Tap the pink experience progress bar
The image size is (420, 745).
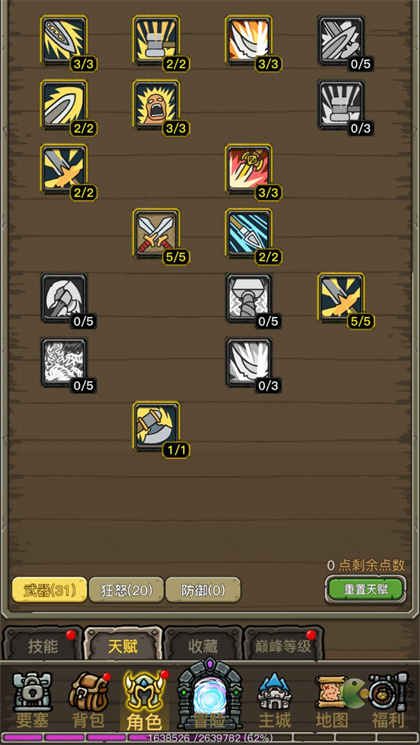click(210, 738)
